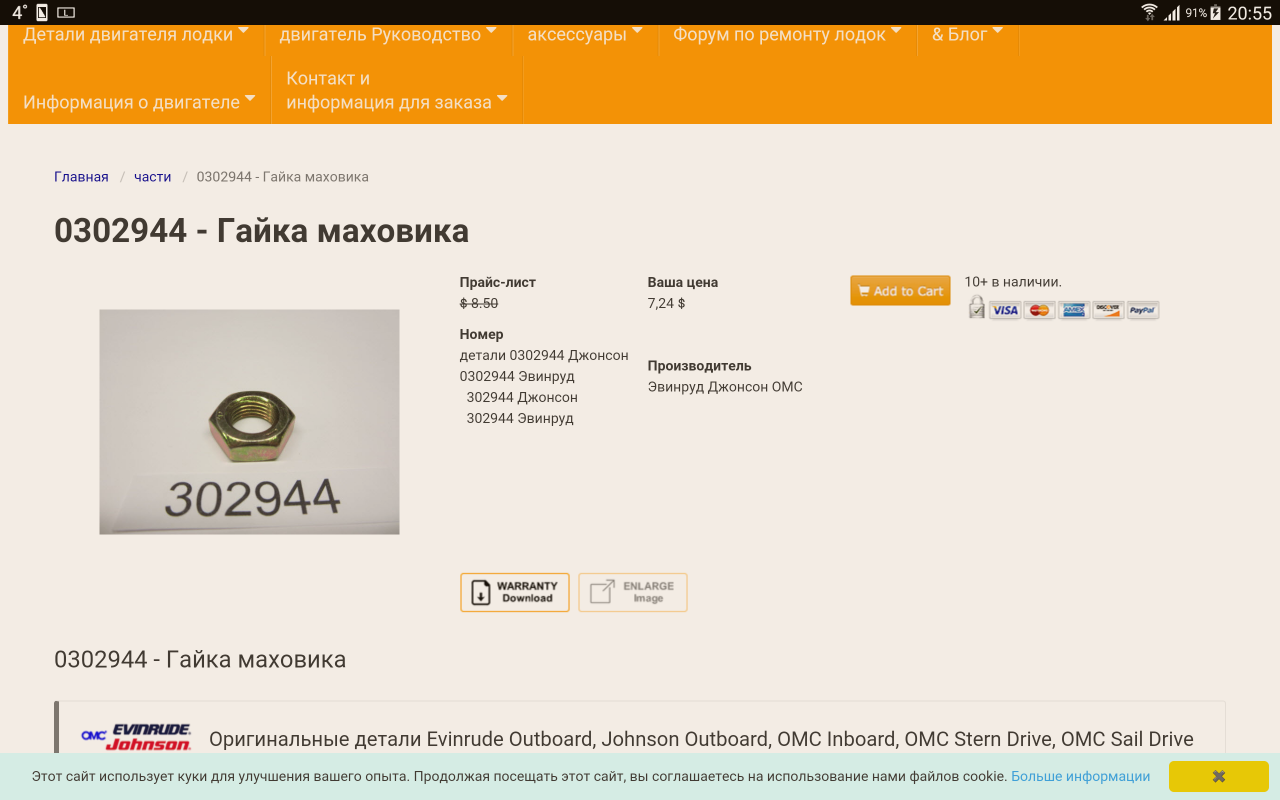Click the Discover card icon

click(x=1108, y=310)
